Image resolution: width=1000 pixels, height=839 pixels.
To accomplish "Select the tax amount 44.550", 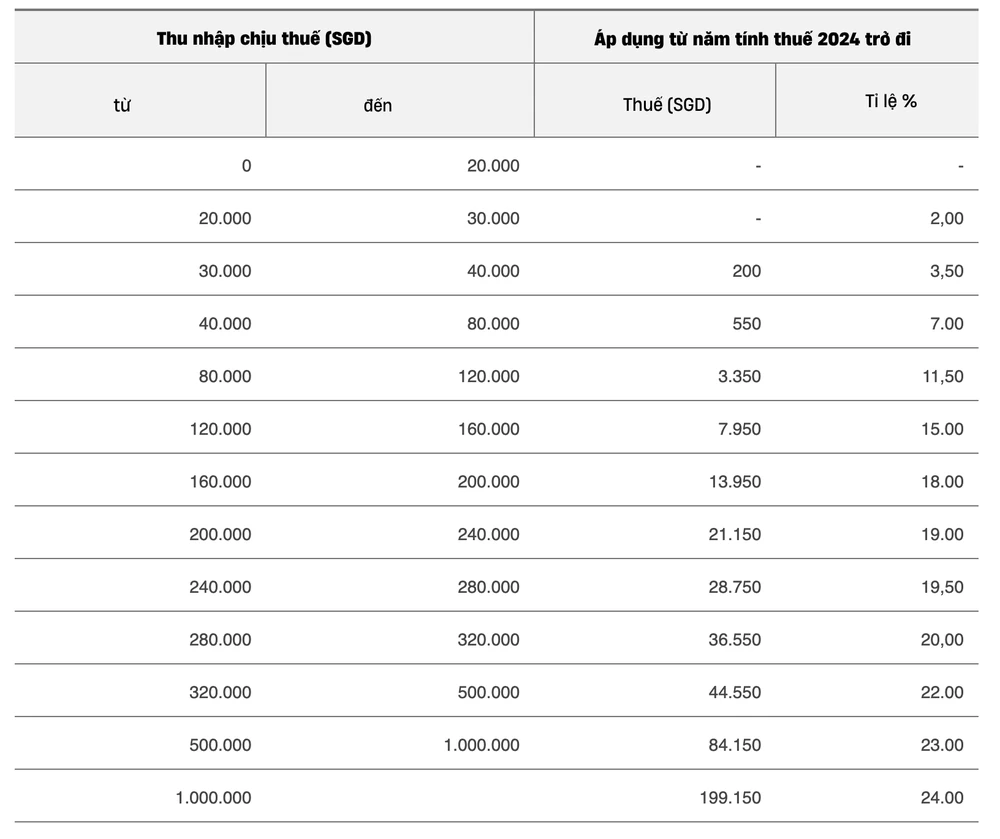I will (731, 693).
